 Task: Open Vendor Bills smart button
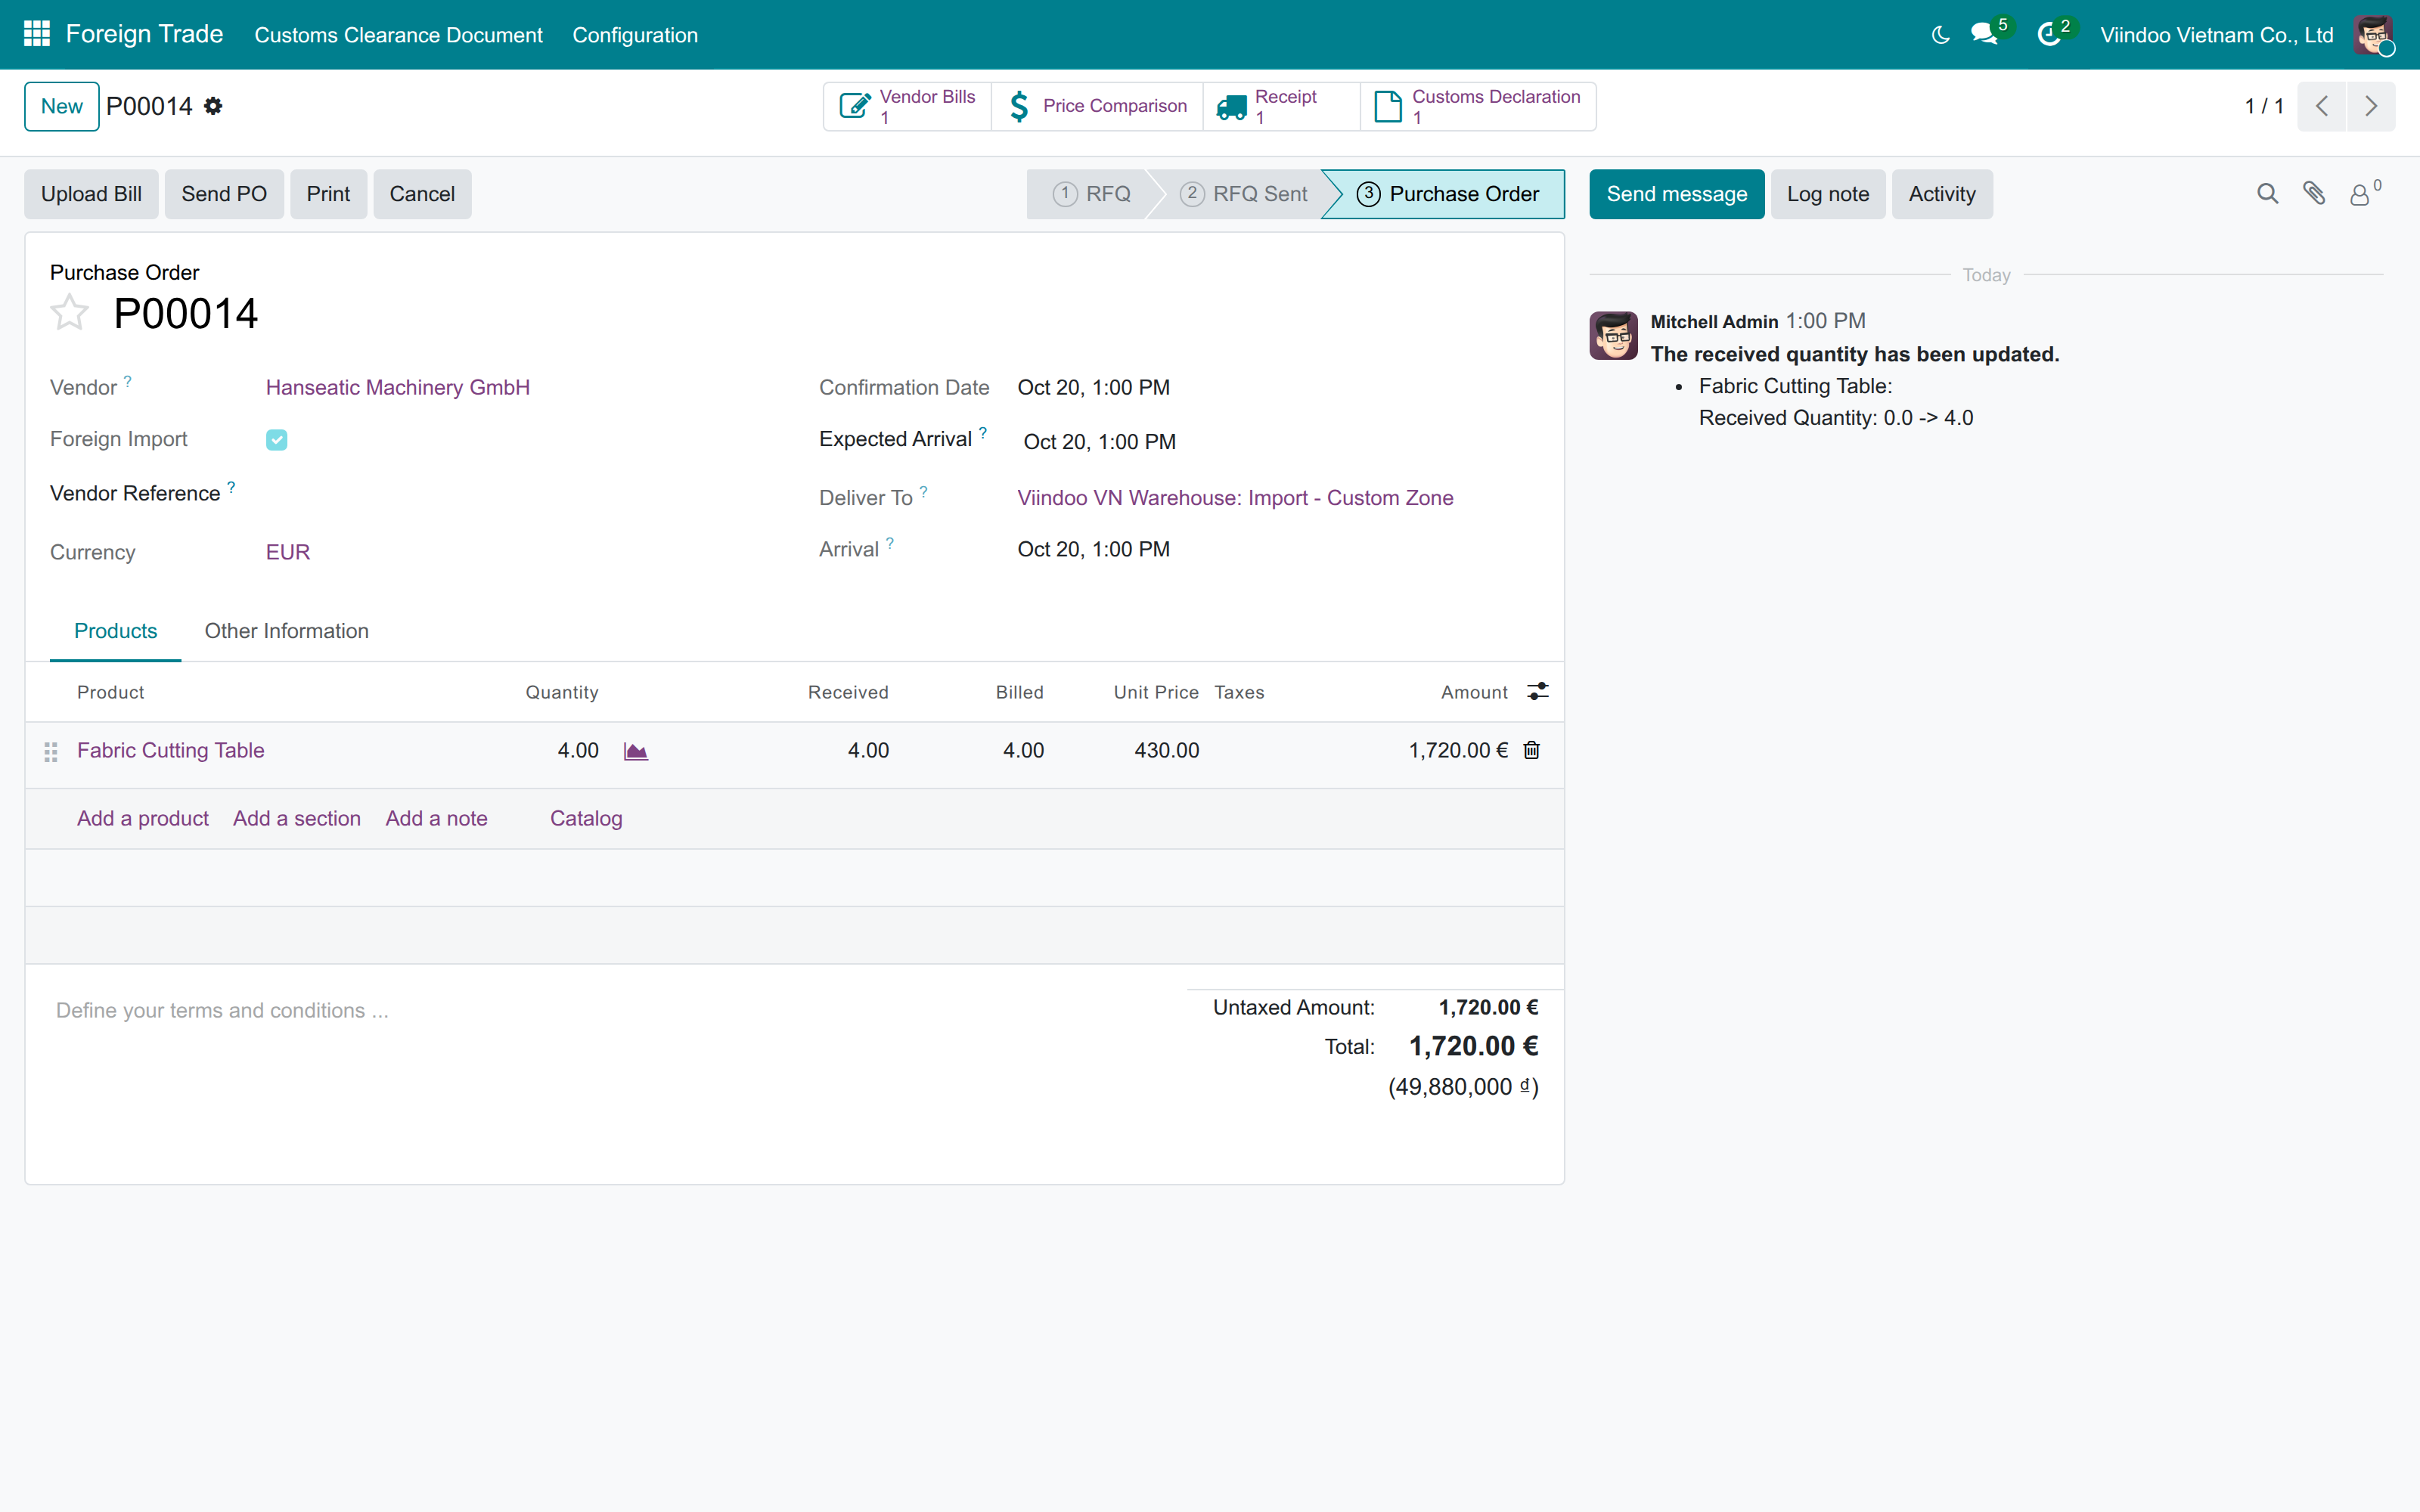(x=908, y=106)
